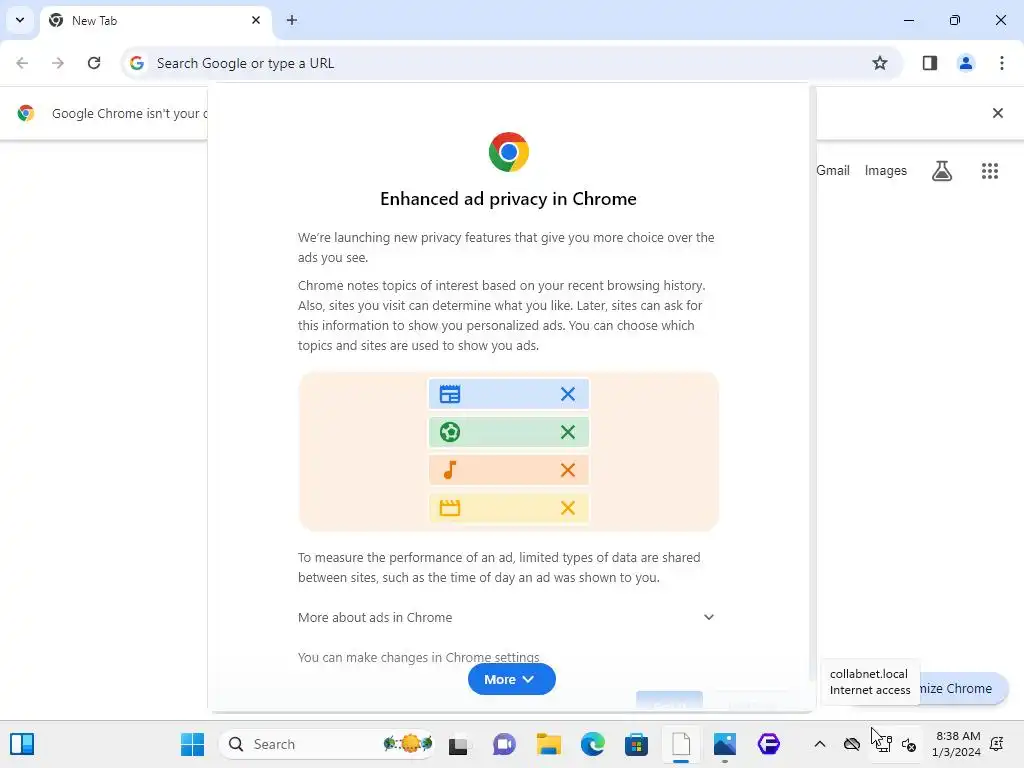Viewport: 1024px width, 768px height.
Task: Click the More button in dialog
Action: [511, 679]
